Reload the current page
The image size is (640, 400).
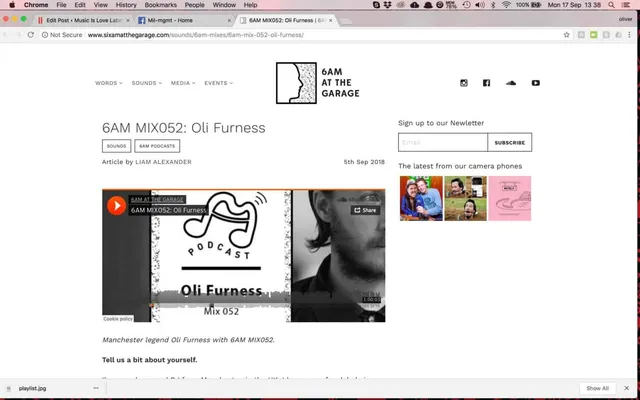pyautogui.click(x=30, y=35)
